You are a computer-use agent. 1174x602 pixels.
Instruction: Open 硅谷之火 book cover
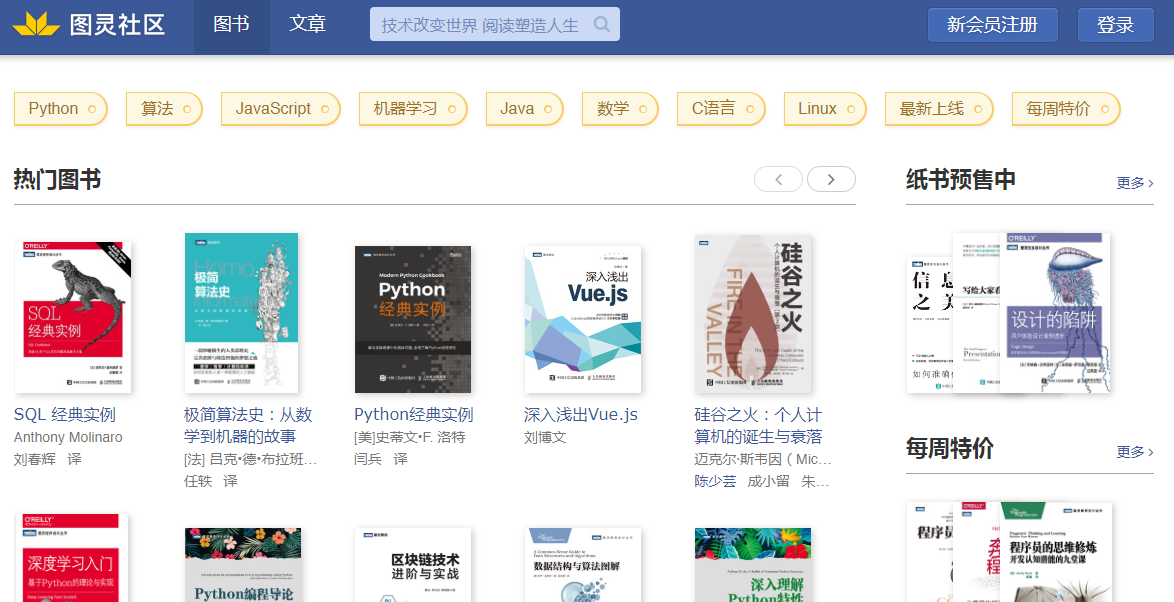[x=753, y=314]
